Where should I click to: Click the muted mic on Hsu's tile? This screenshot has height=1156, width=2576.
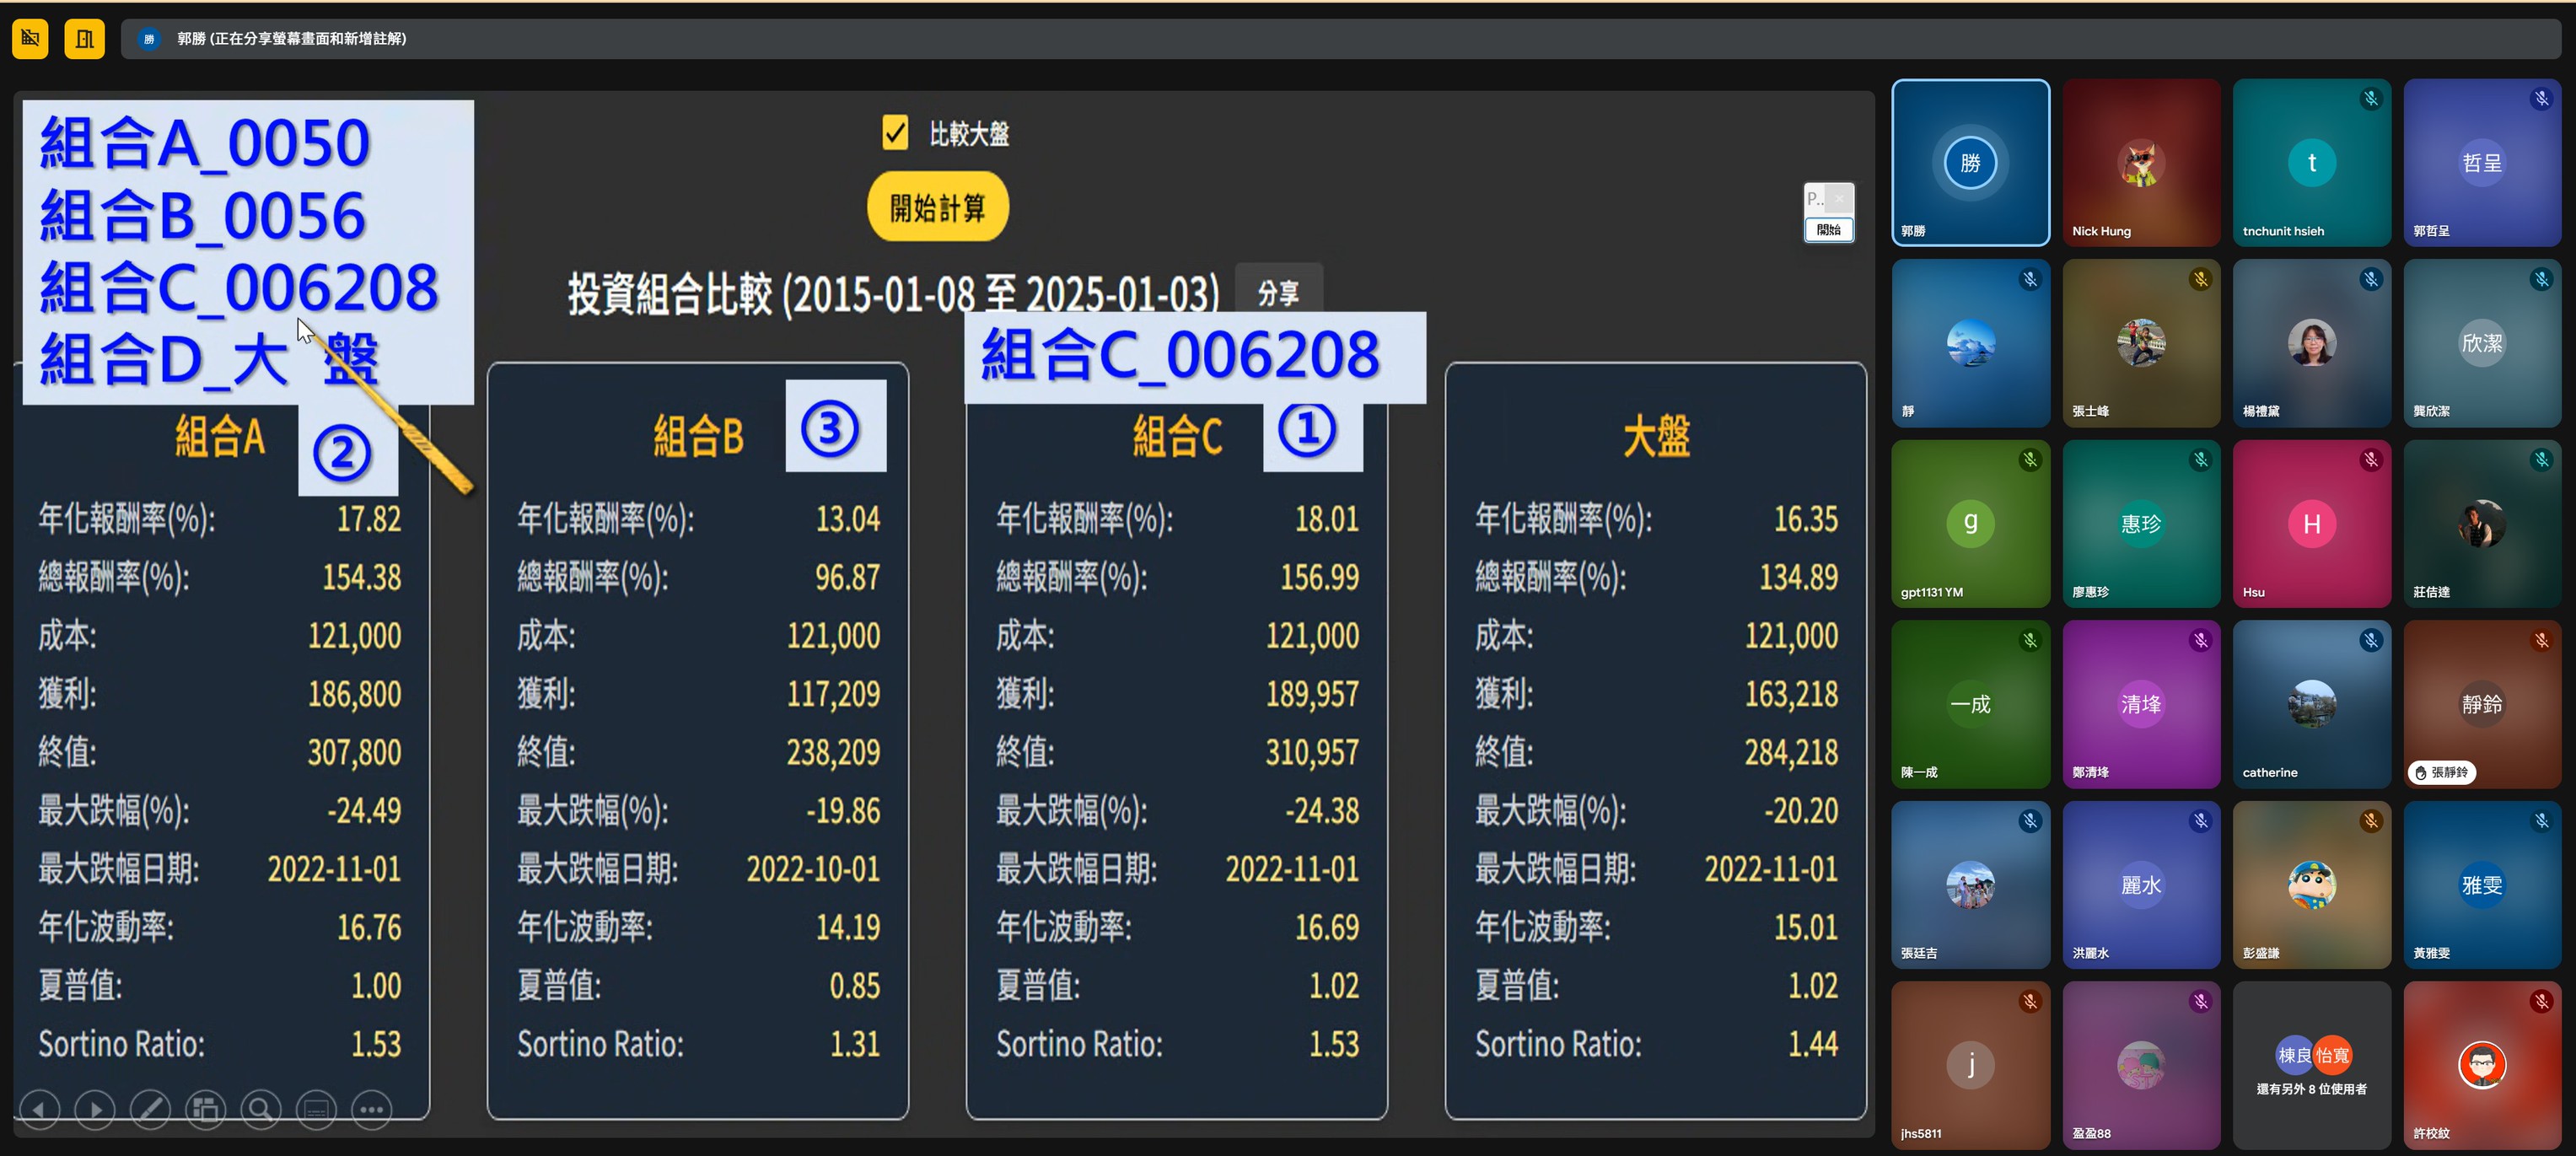pyautogui.click(x=2371, y=460)
